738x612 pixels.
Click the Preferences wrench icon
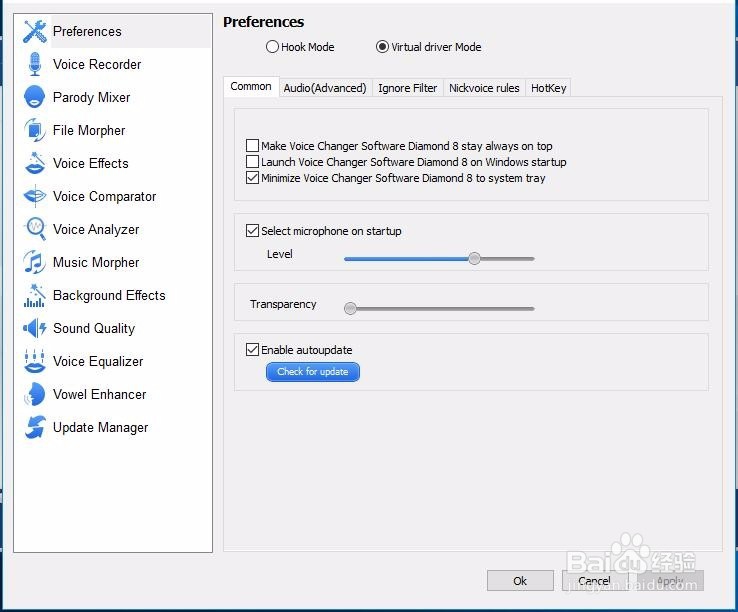pos(35,32)
